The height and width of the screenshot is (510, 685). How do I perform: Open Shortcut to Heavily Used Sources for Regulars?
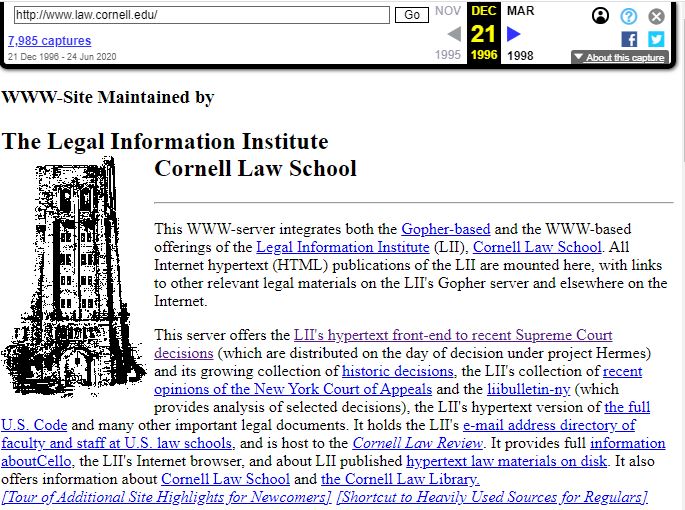pyautogui.click(x=492, y=497)
